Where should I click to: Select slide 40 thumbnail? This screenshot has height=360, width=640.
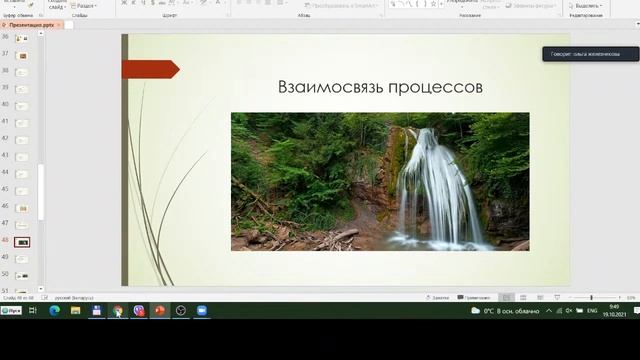22,106
